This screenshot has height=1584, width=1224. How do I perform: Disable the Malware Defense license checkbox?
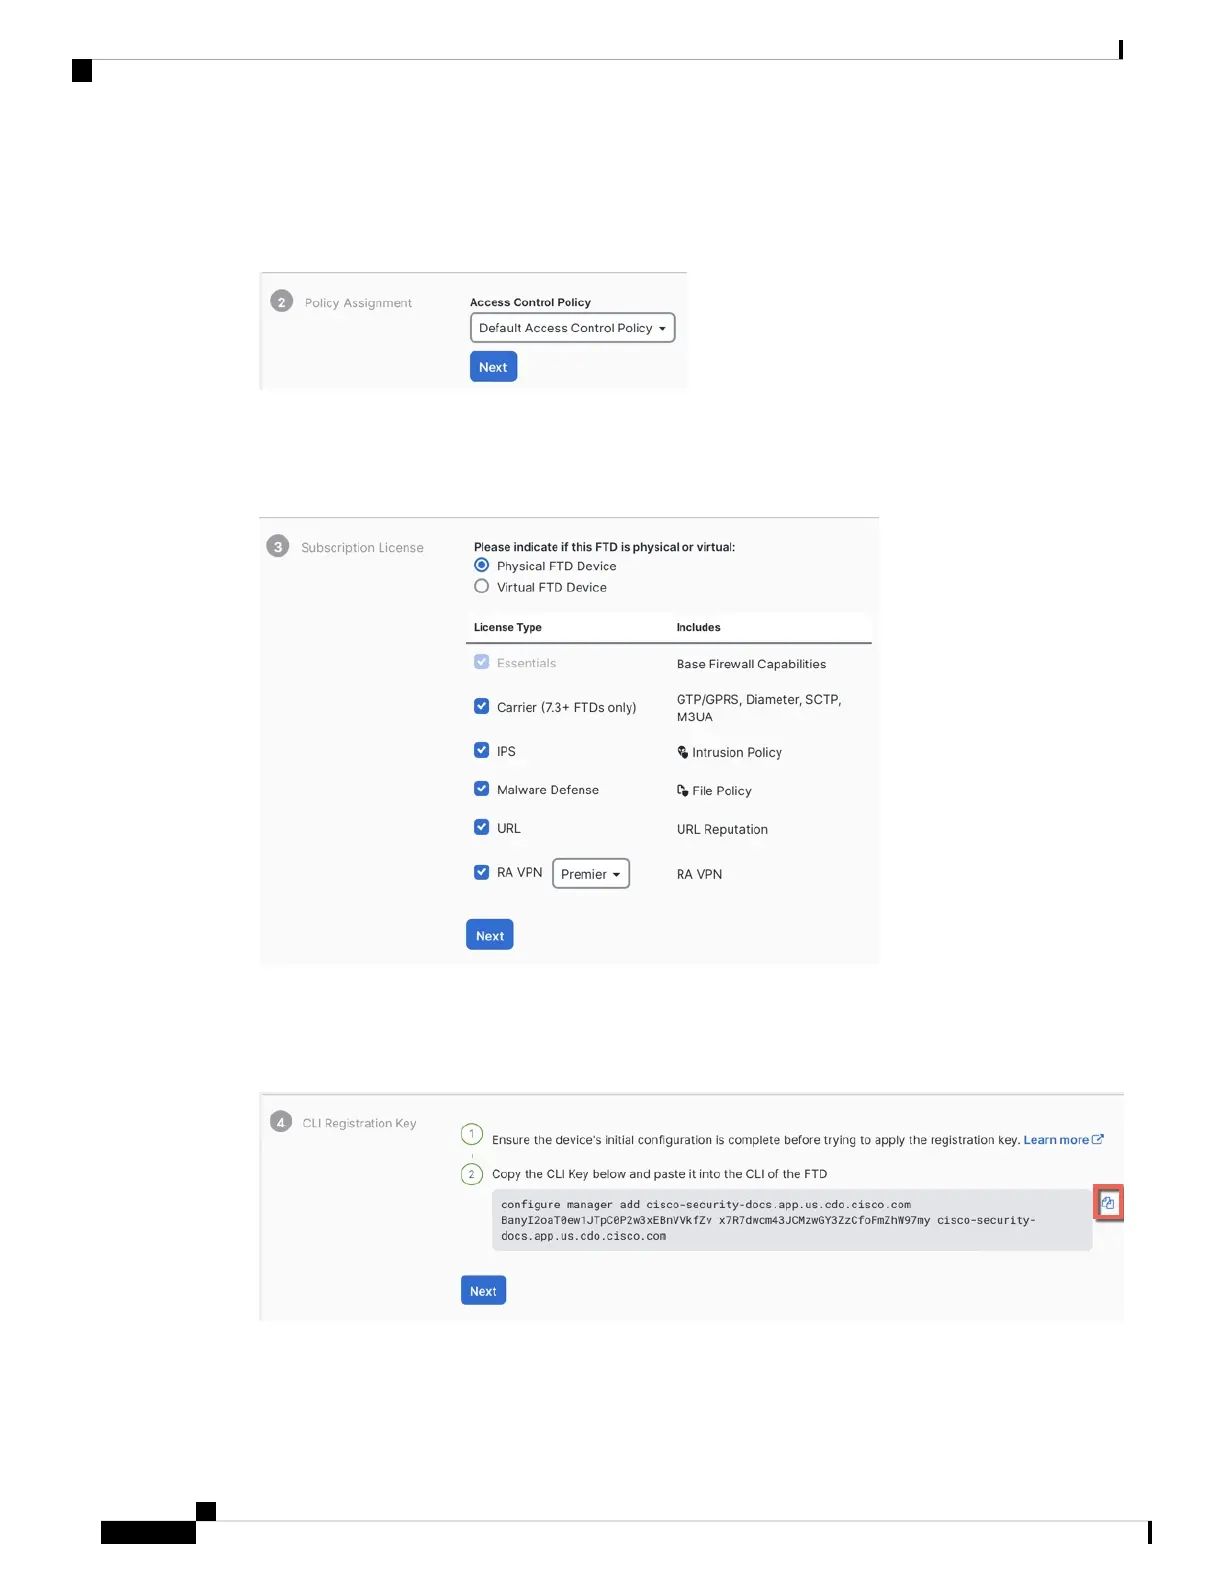point(482,789)
